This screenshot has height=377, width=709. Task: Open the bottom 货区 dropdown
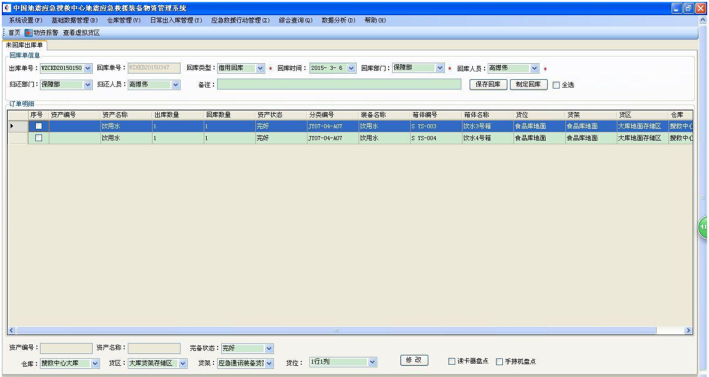click(x=183, y=363)
